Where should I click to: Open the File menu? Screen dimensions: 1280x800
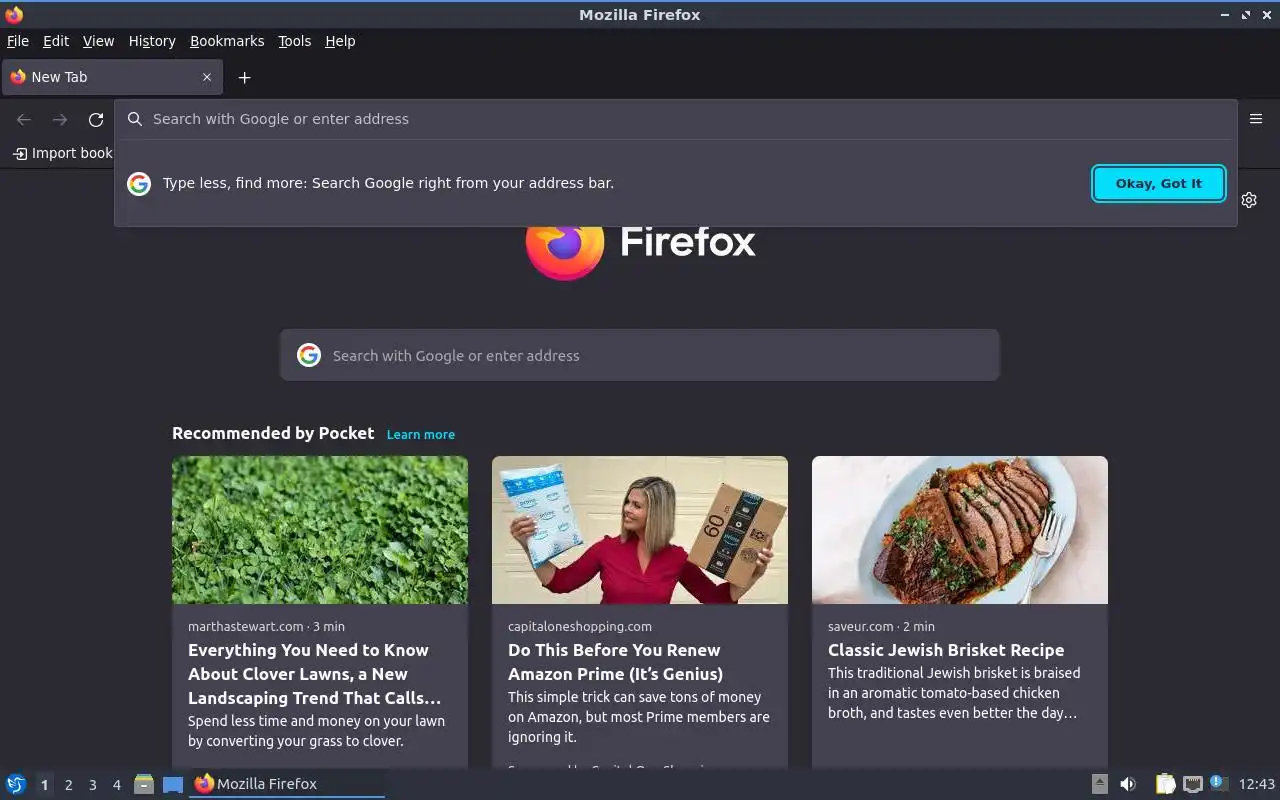(x=18, y=41)
